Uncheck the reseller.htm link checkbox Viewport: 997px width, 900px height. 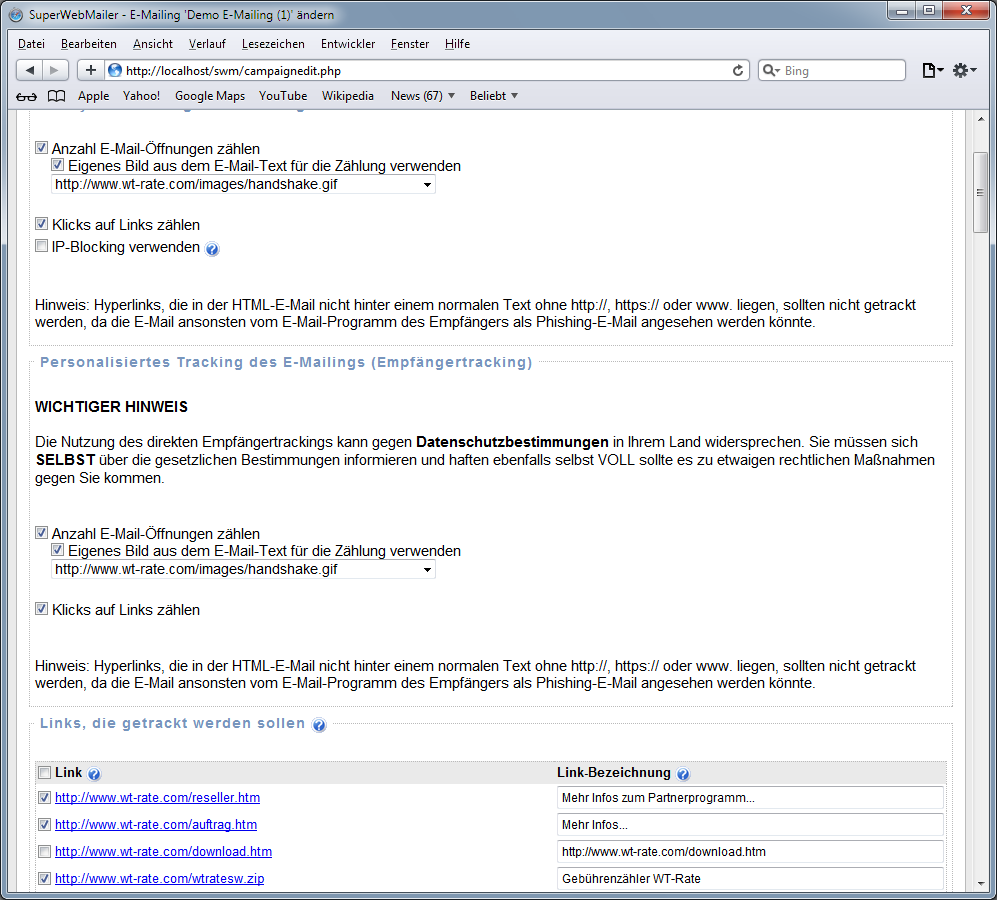tap(45, 797)
